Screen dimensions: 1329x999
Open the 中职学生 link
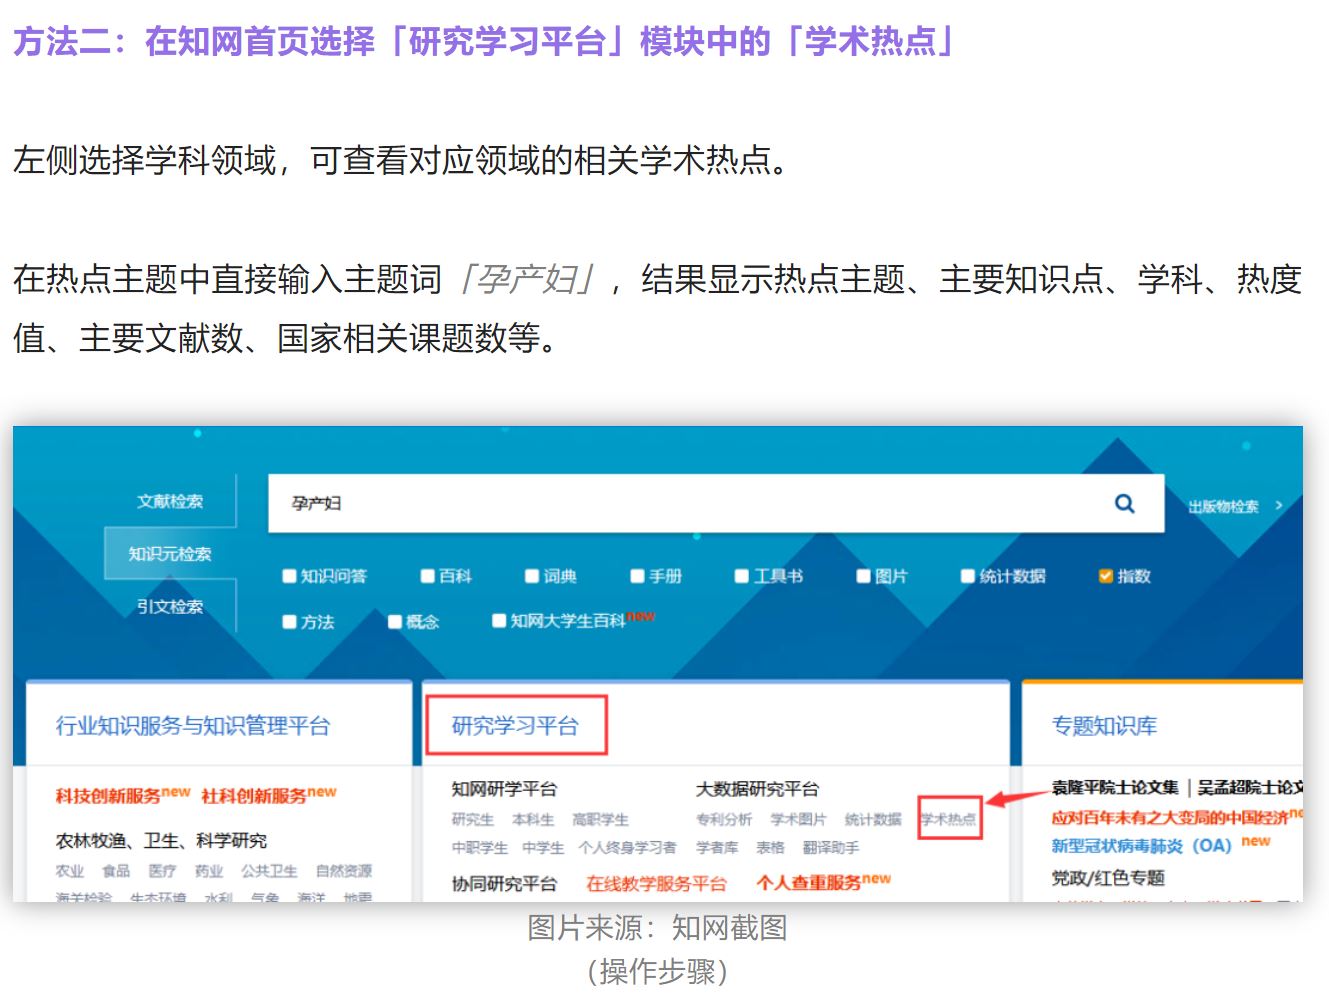[480, 848]
